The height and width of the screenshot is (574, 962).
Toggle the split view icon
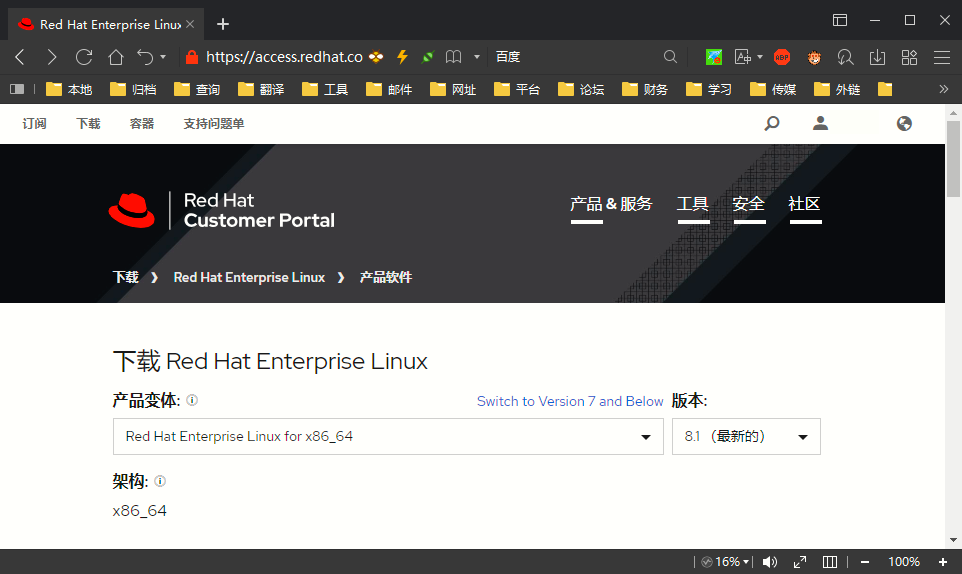point(830,562)
